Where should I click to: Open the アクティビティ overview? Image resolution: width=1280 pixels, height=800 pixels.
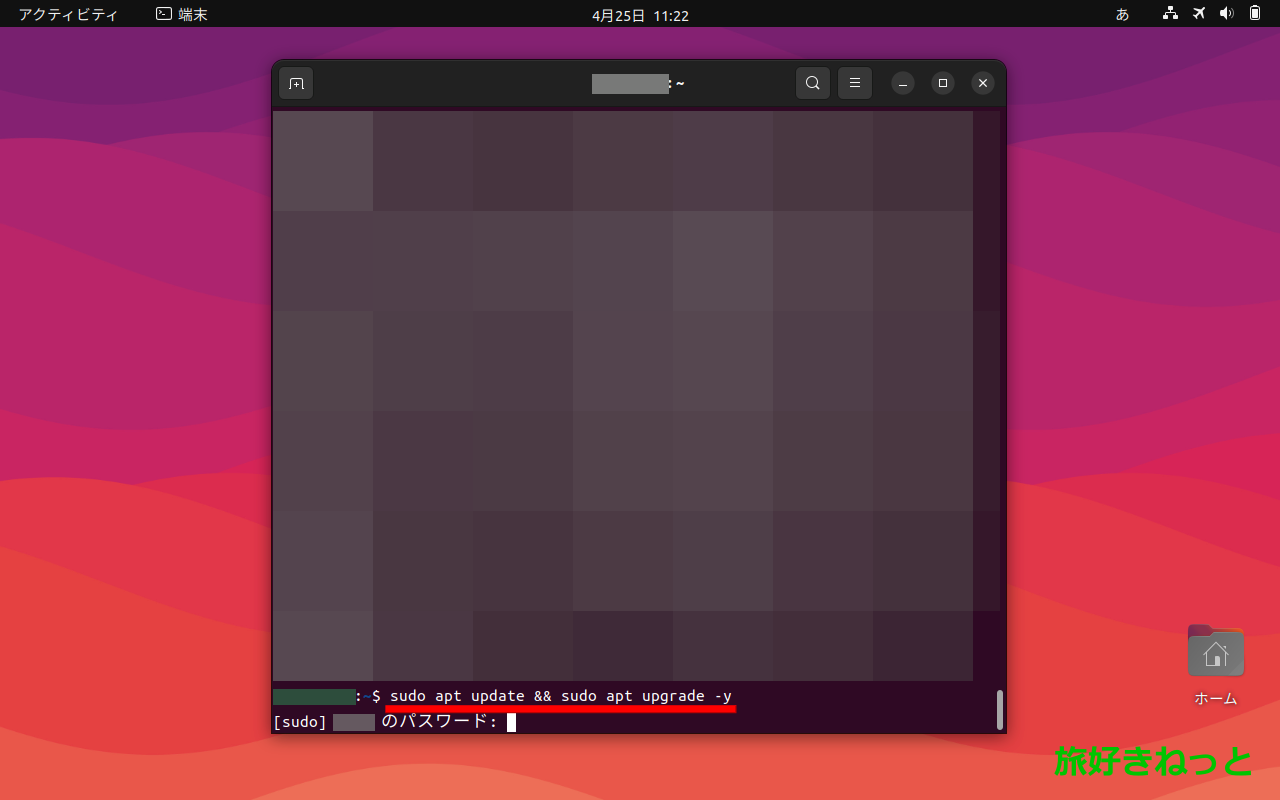pos(65,14)
